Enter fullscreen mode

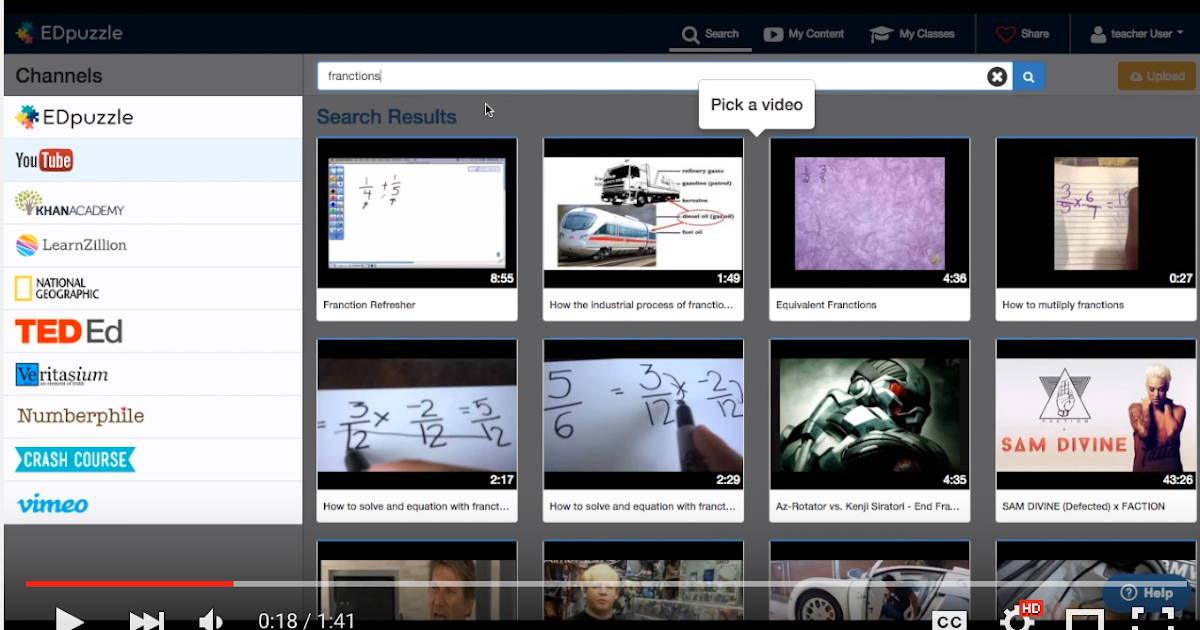point(1152,619)
